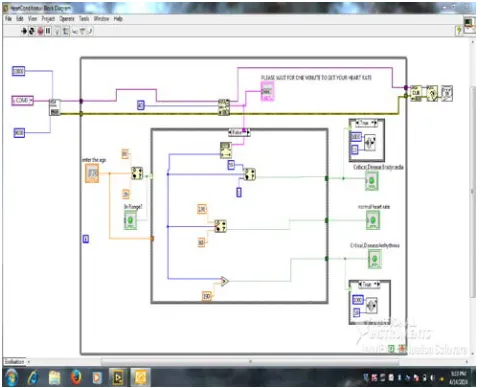484x388 pixels.
Task: Click the red Abort Execution button
Action: [40, 31]
